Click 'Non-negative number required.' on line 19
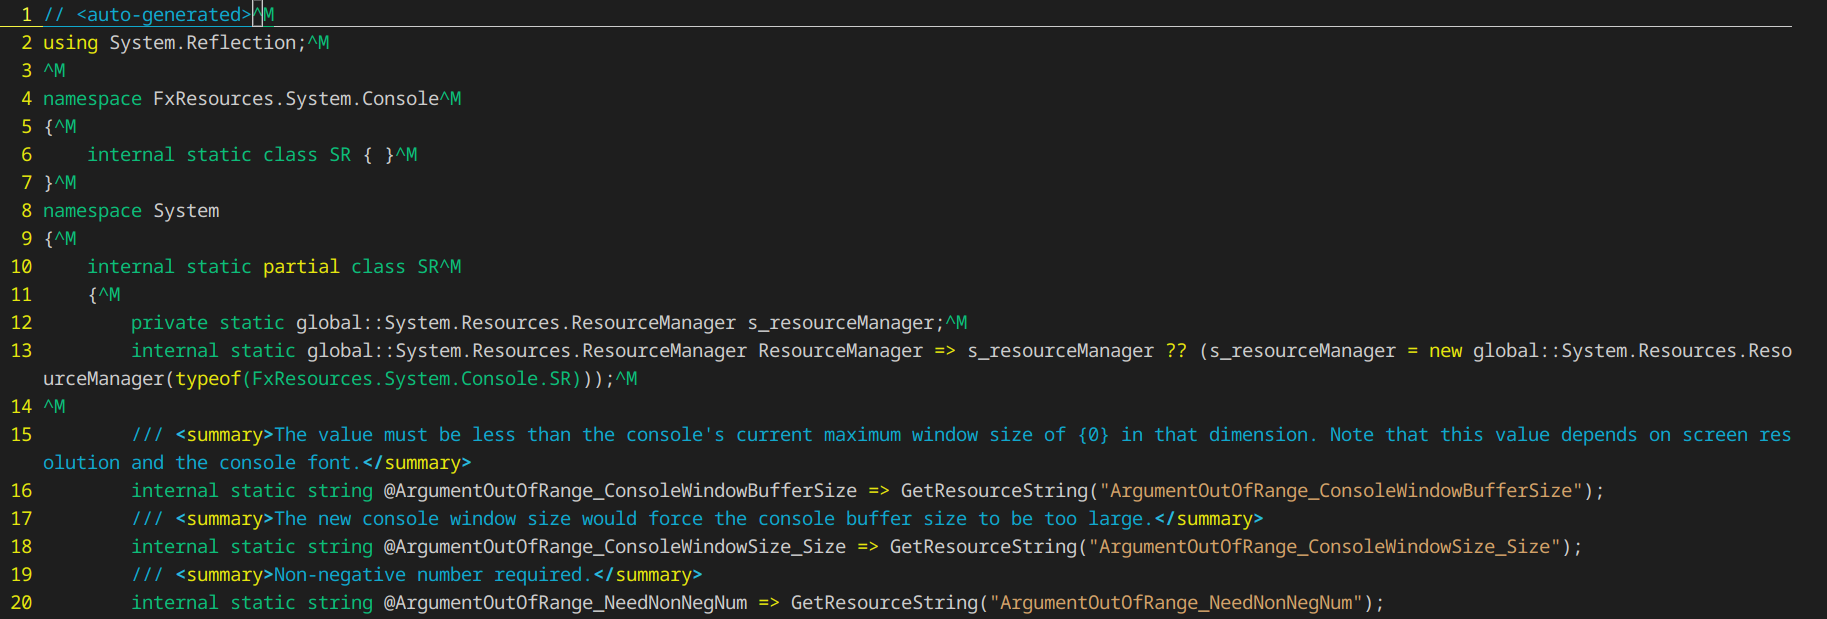1827x619 pixels. [x=433, y=575]
